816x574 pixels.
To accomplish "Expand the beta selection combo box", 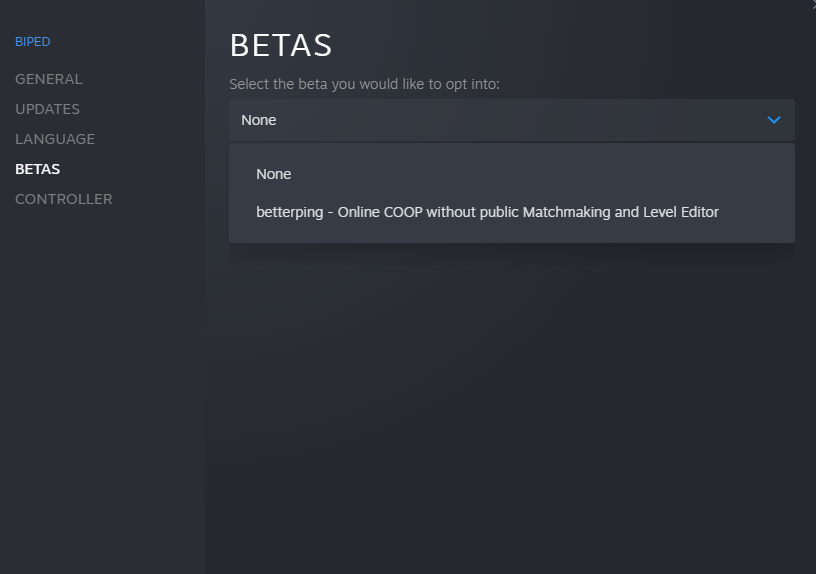I will click(511, 120).
